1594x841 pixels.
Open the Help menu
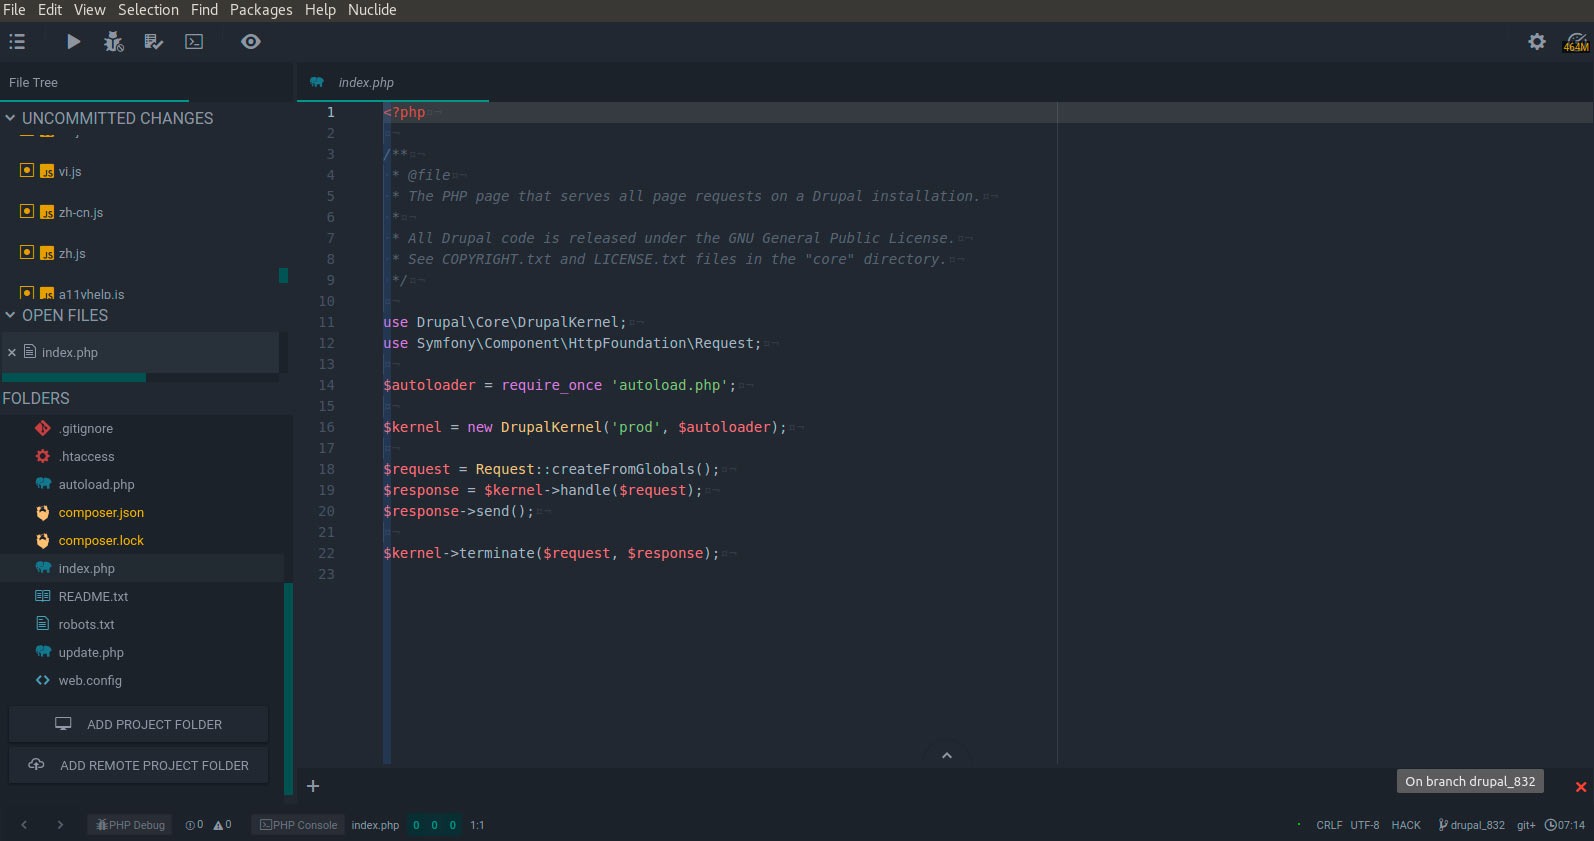(x=320, y=10)
